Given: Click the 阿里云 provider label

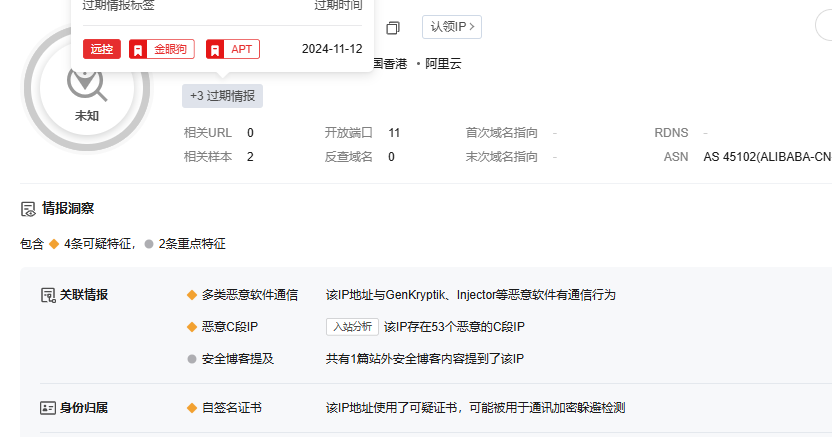Looking at the screenshot, I should tap(443, 64).
